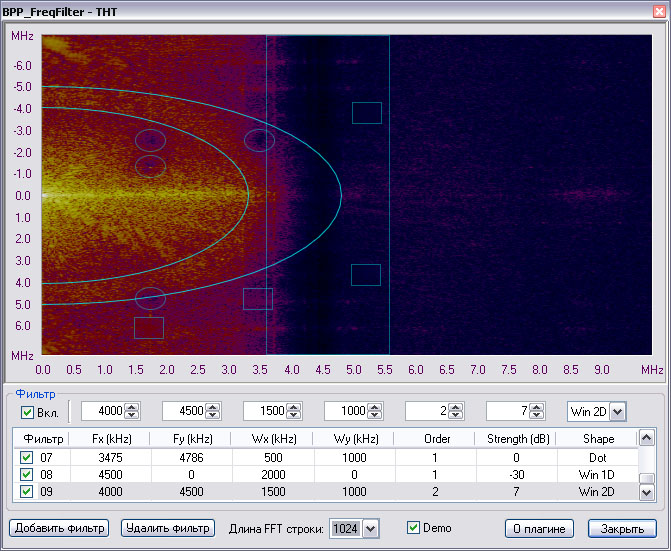Decrease the Fy value 4500 with down arrow
Image resolution: width=671 pixels, height=551 pixels.
[x=214, y=415]
